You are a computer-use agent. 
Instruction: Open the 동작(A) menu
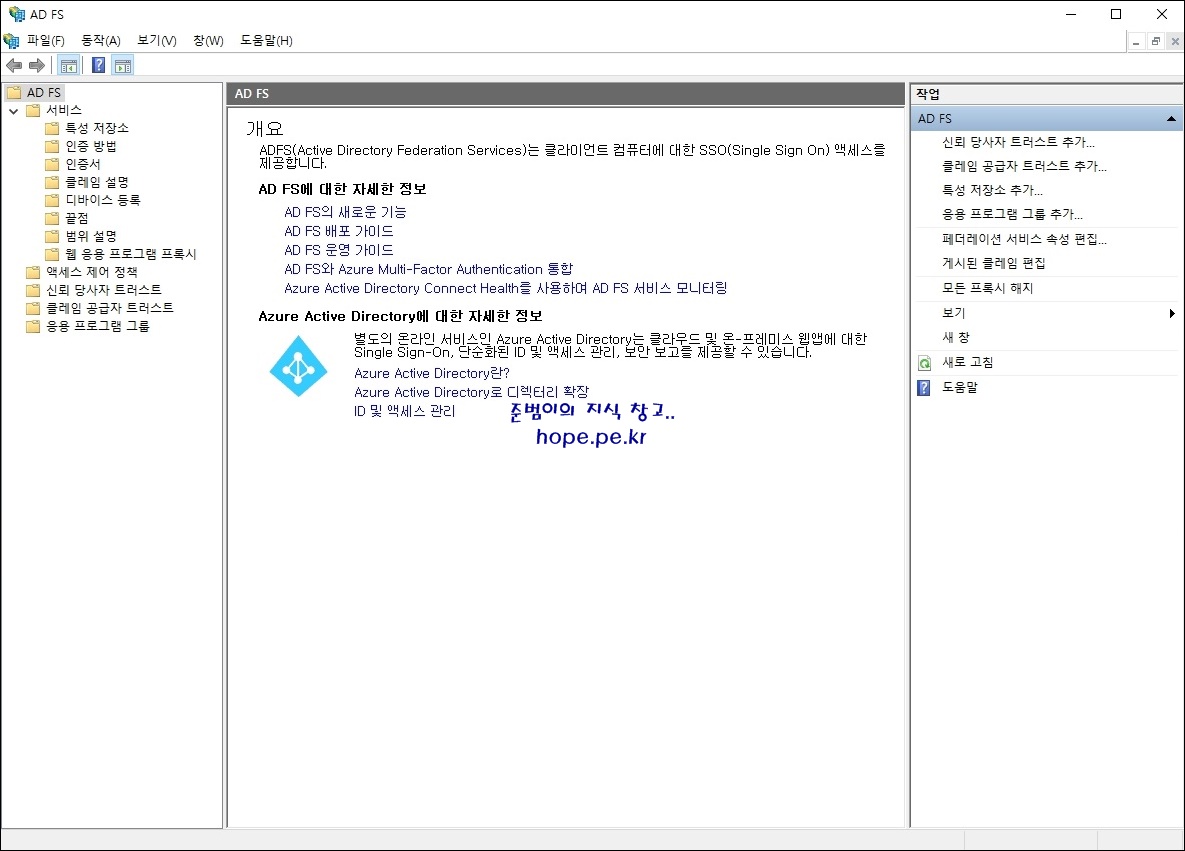point(101,41)
